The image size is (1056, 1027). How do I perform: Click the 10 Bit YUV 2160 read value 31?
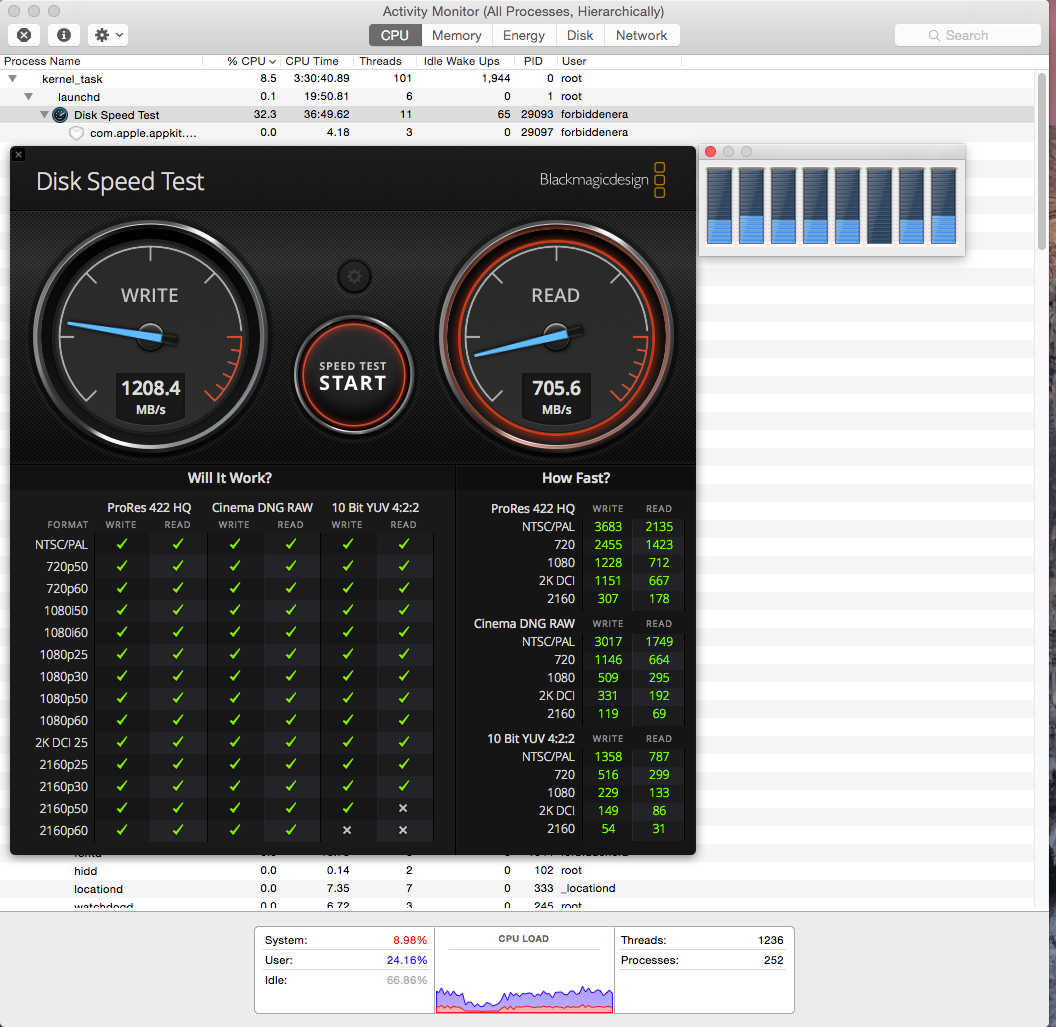click(x=659, y=828)
